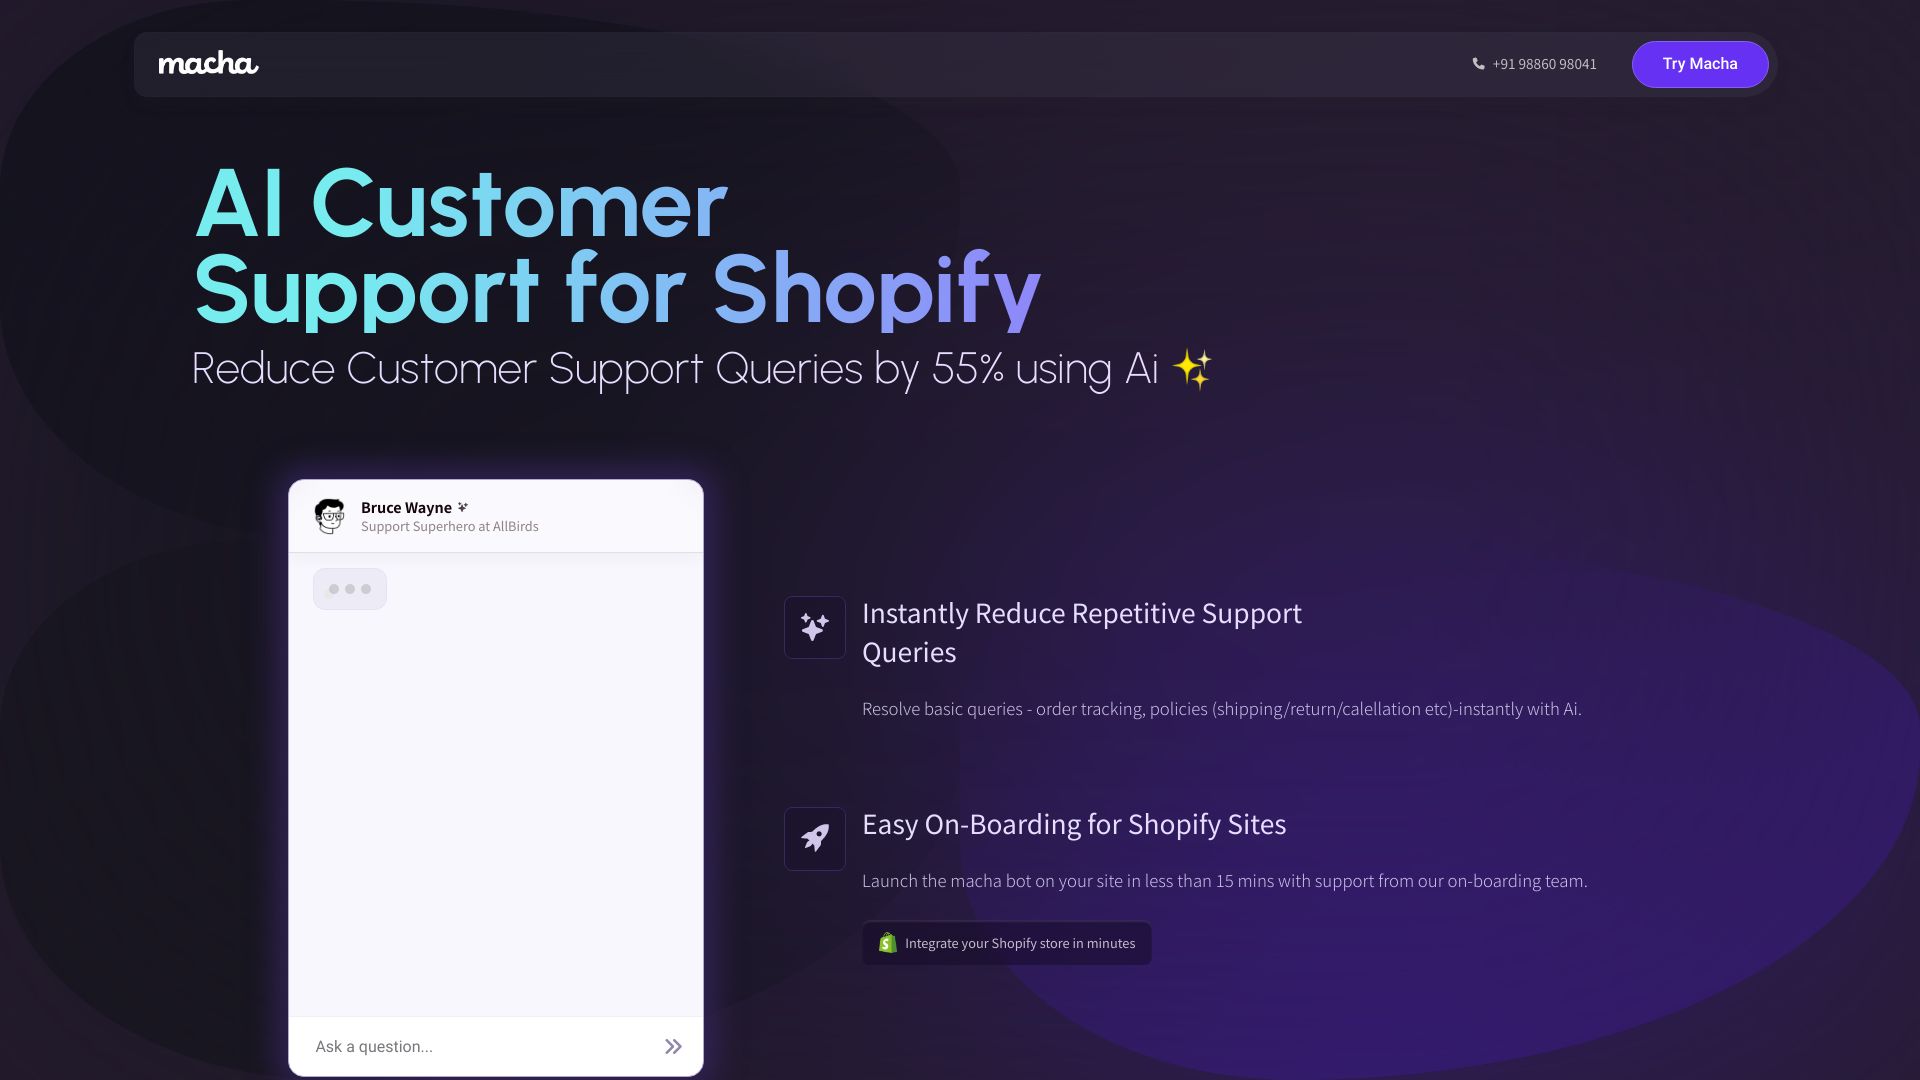Click the Try Macha button
Viewport: 1920px width, 1080px height.
1699,64
